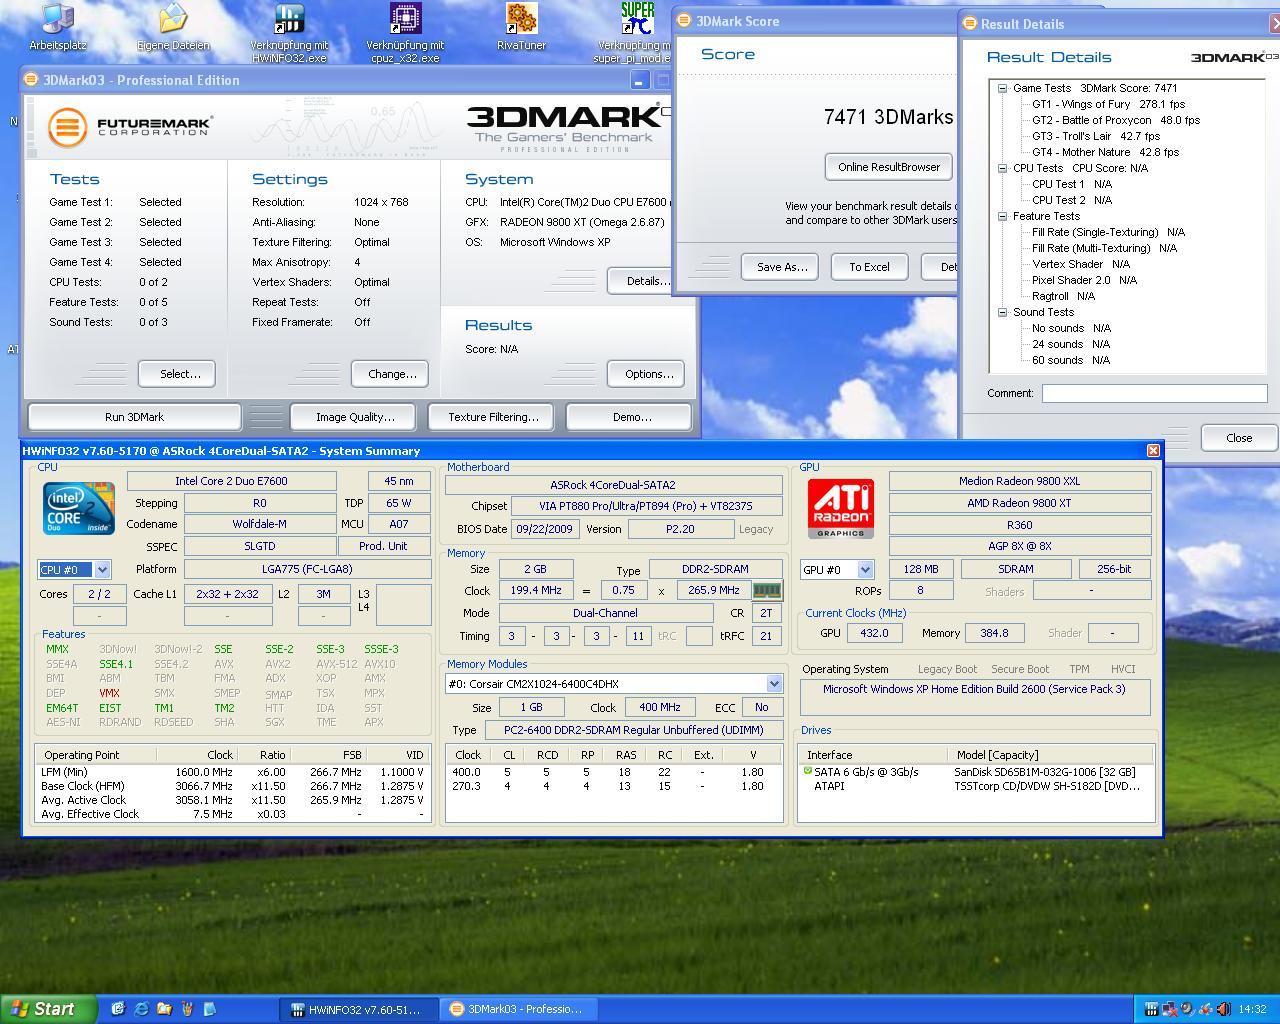Viewport: 1280px width, 1024px height.
Task: Click Save As... in 3DMark Score window
Action: point(780,267)
